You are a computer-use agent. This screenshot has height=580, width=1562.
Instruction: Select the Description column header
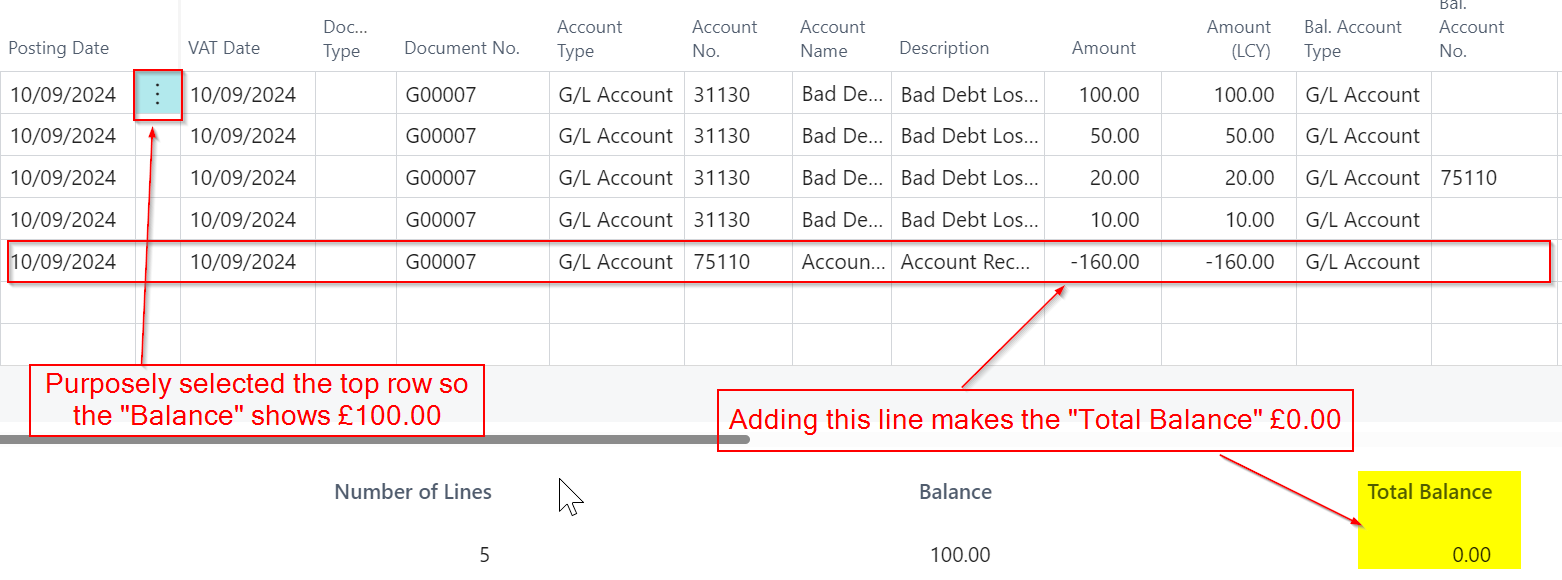[x=943, y=48]
